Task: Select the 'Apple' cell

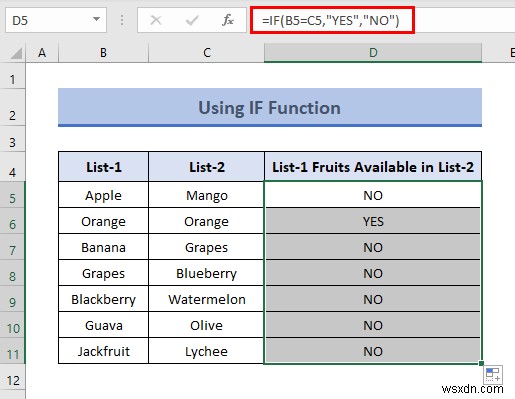Action: 103,195
